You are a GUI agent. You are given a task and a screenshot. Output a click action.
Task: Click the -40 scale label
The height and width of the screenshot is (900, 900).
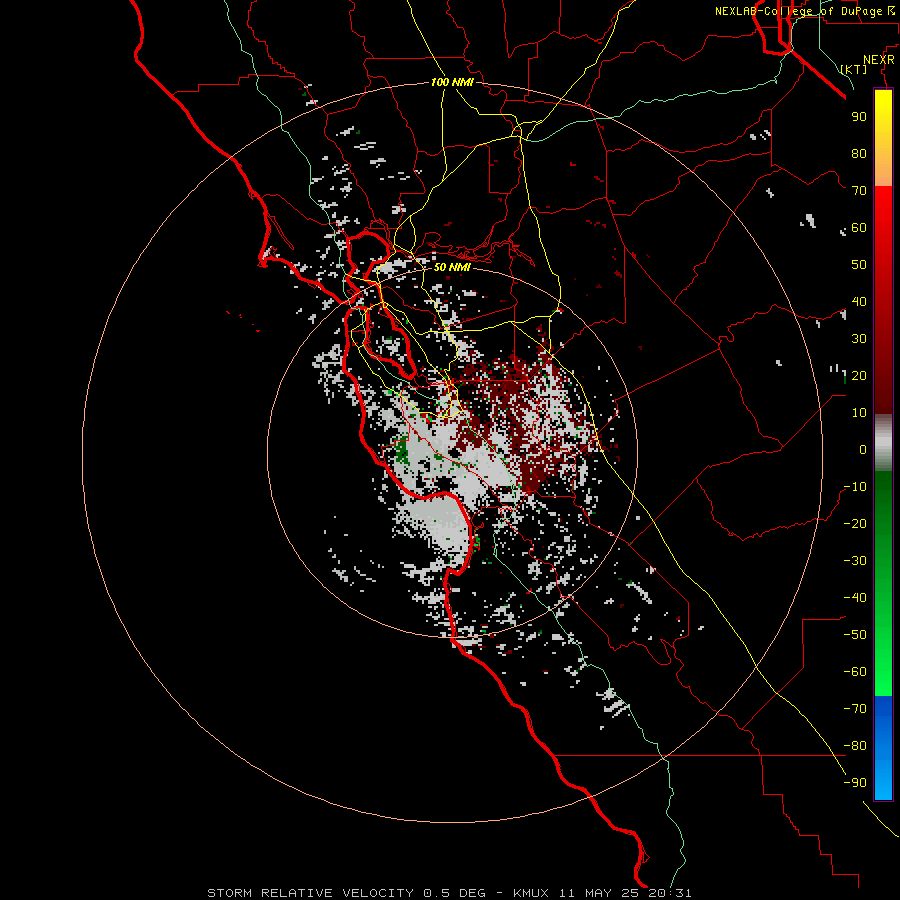pyautogui.click(x=855, y=598)
